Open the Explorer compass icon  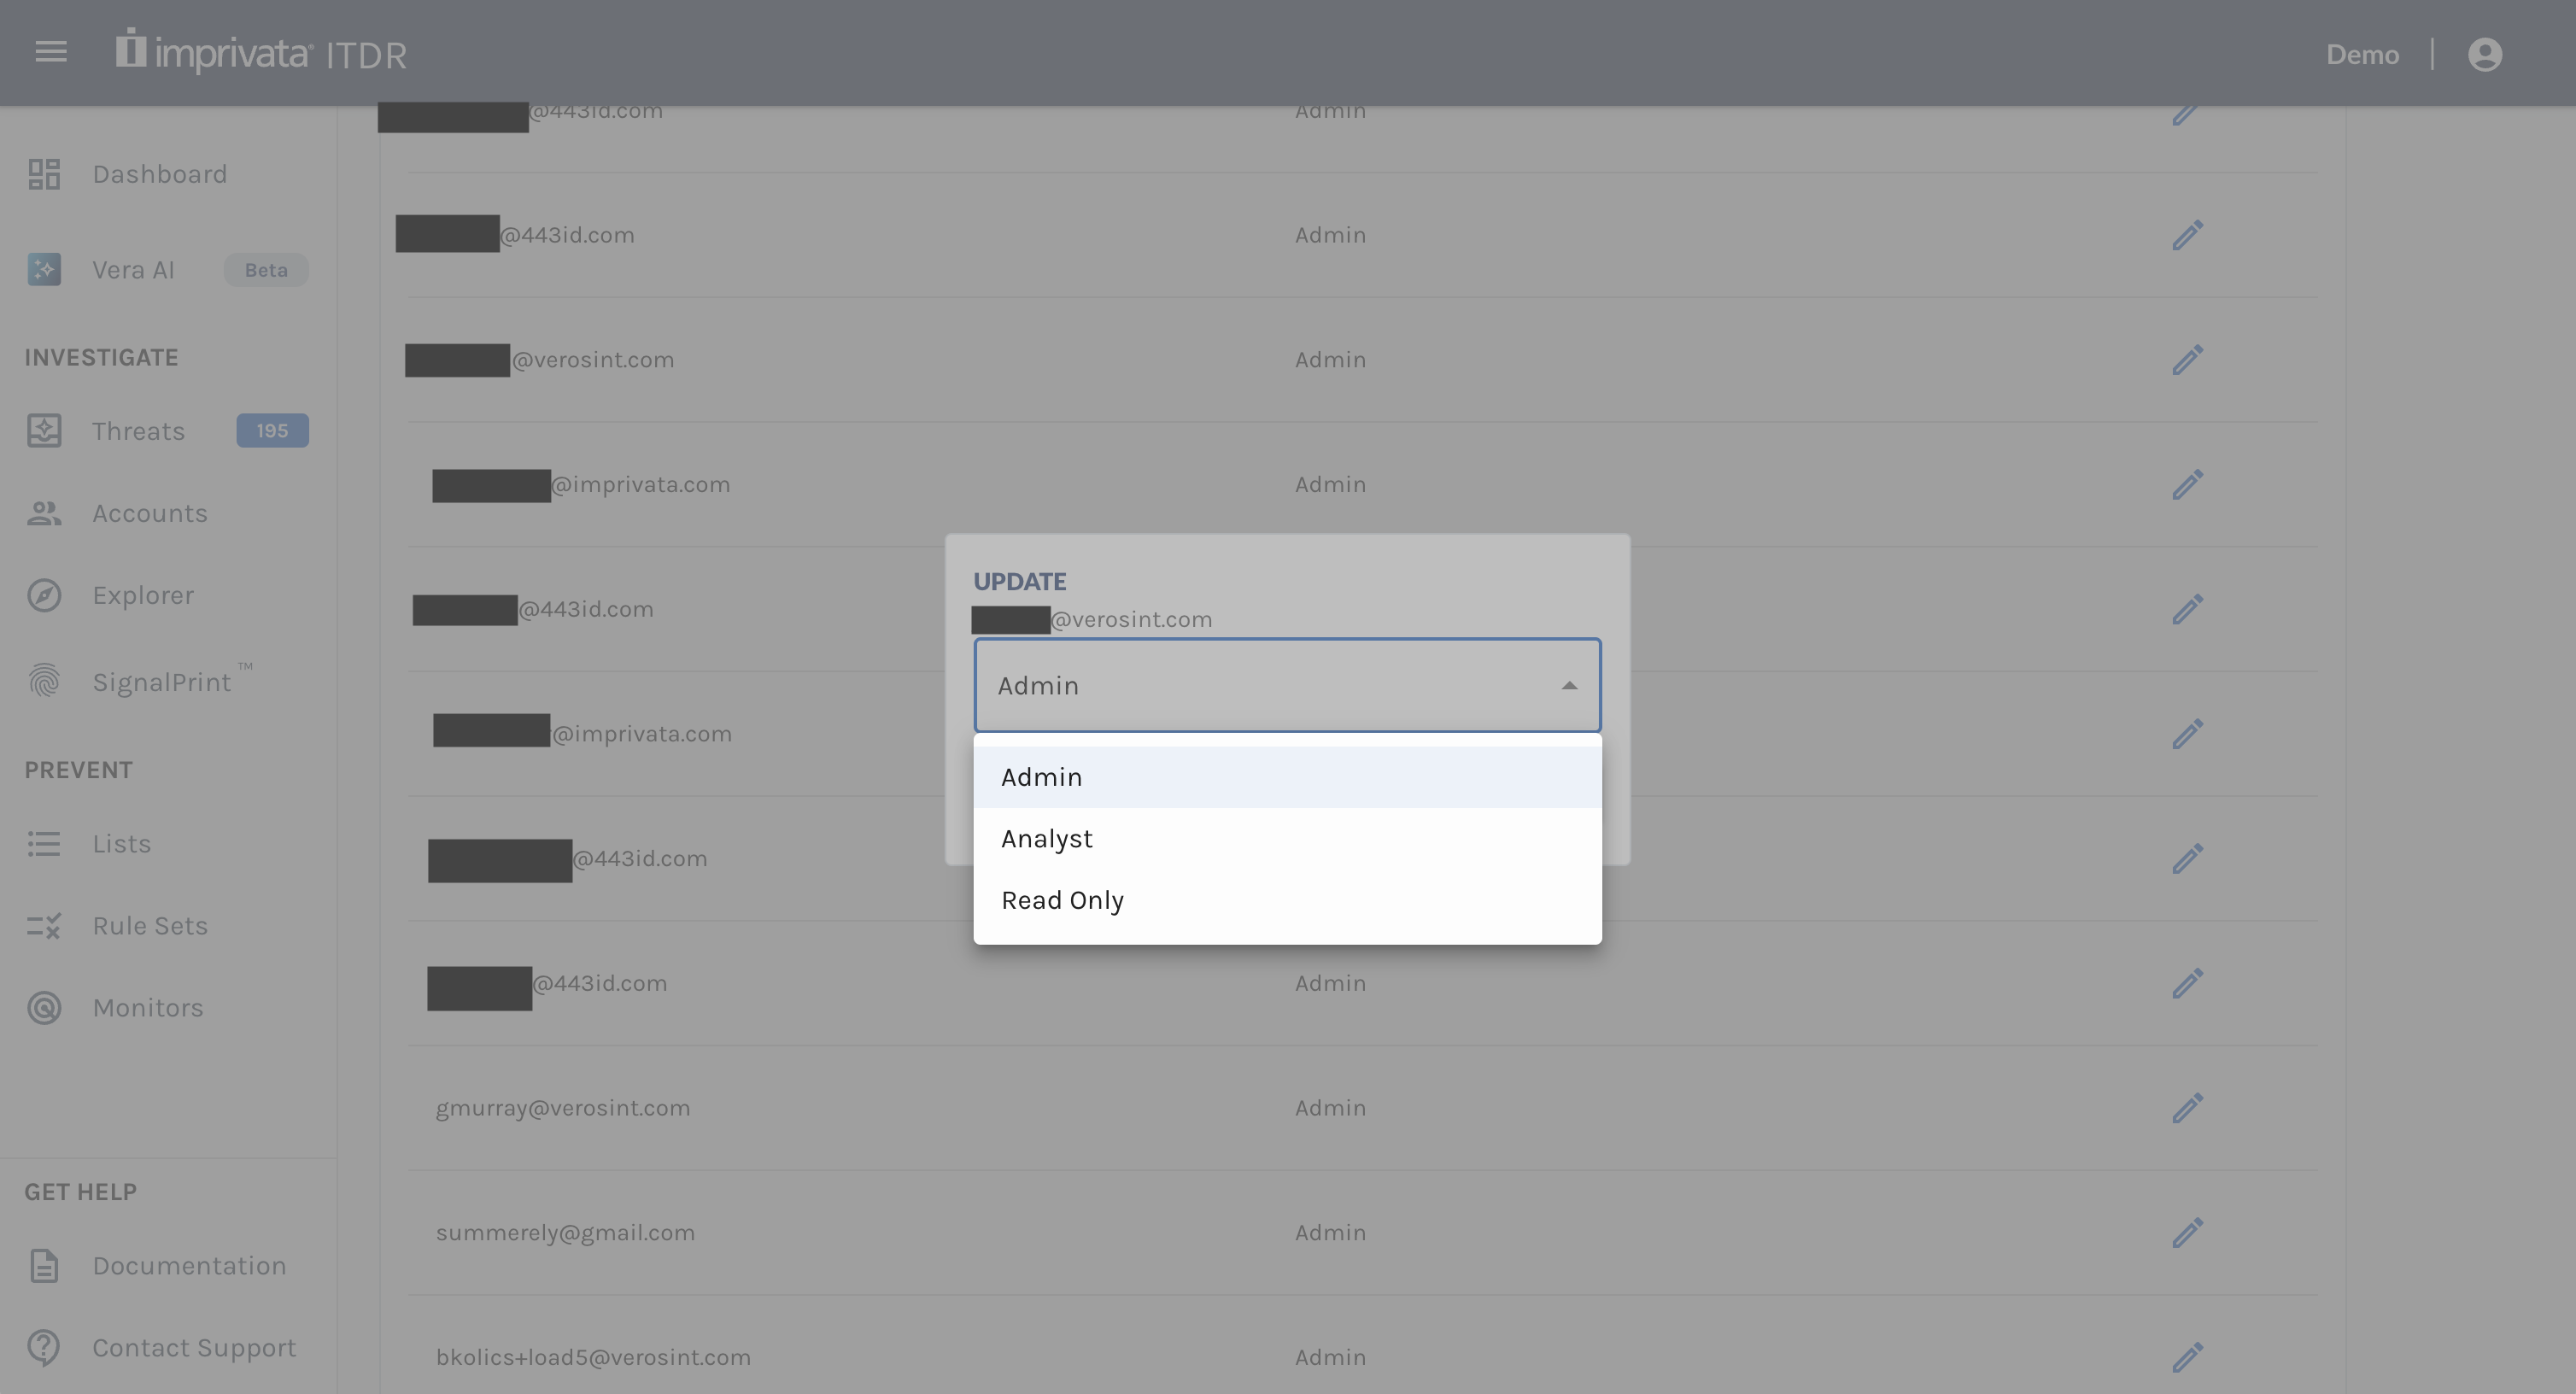click(44, 595)
